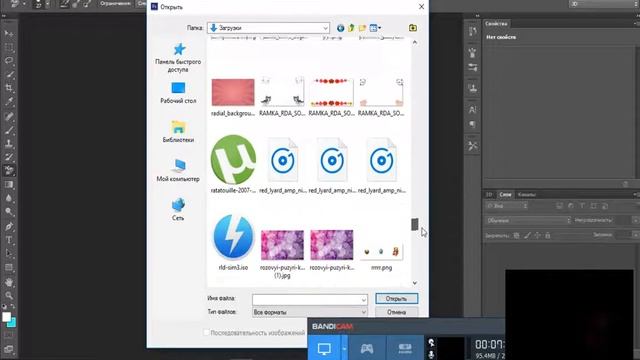The width and height of the screenshot is (640, 360).
Task: Toggle lock image pixels brush icon
Action: (x=527, y=235)
